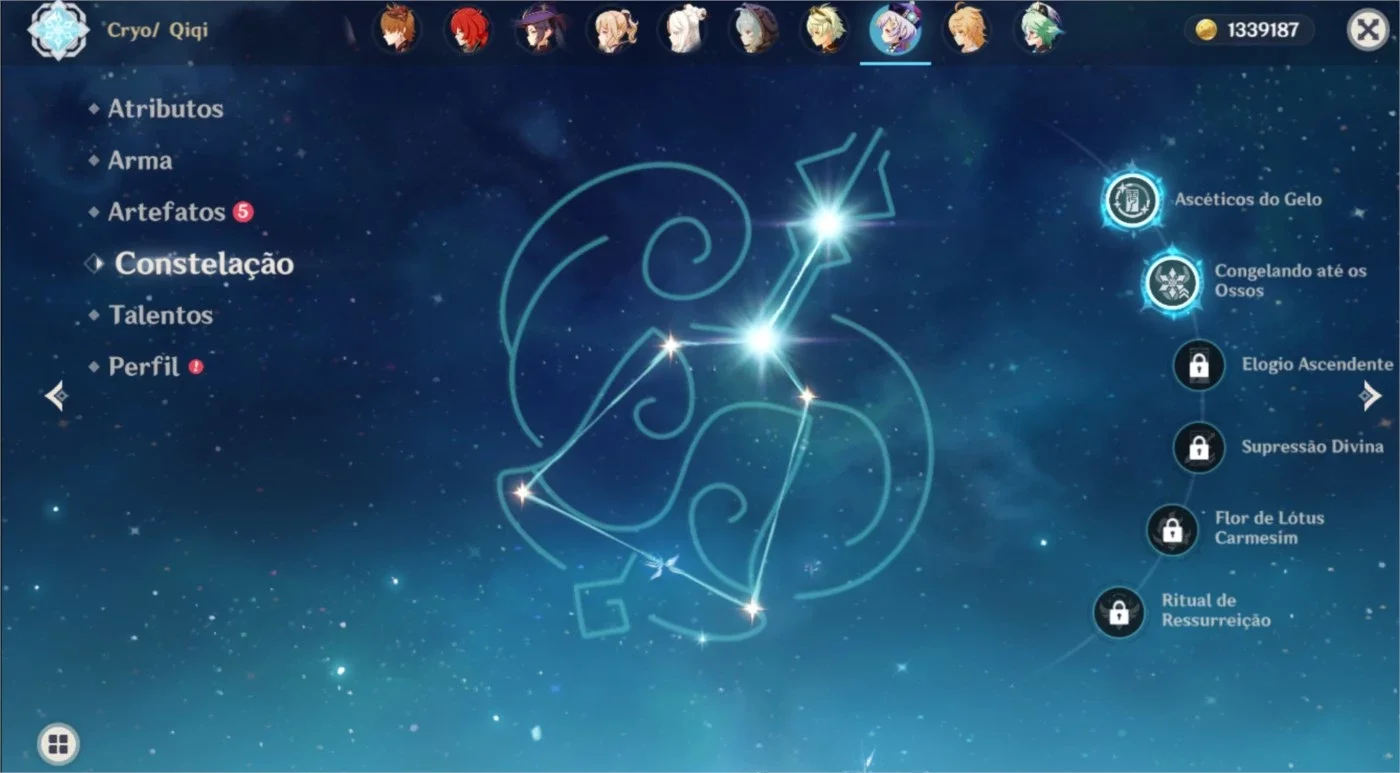The width and height of the screenshot is (1400, 773).
Task: Click the locked Elogio Ascendente padlock icon
Action: (x=1199, y=365)
